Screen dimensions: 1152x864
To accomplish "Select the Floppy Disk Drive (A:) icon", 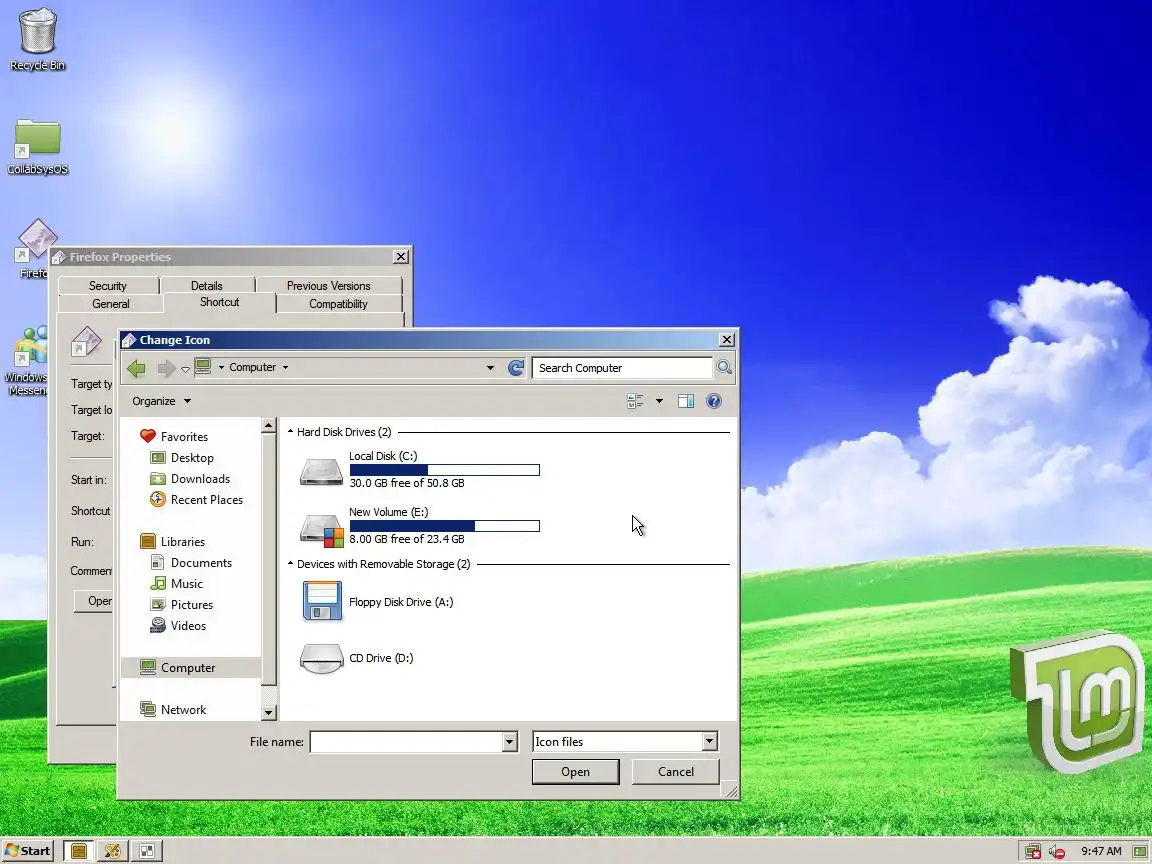I will [x=322, y=601].
